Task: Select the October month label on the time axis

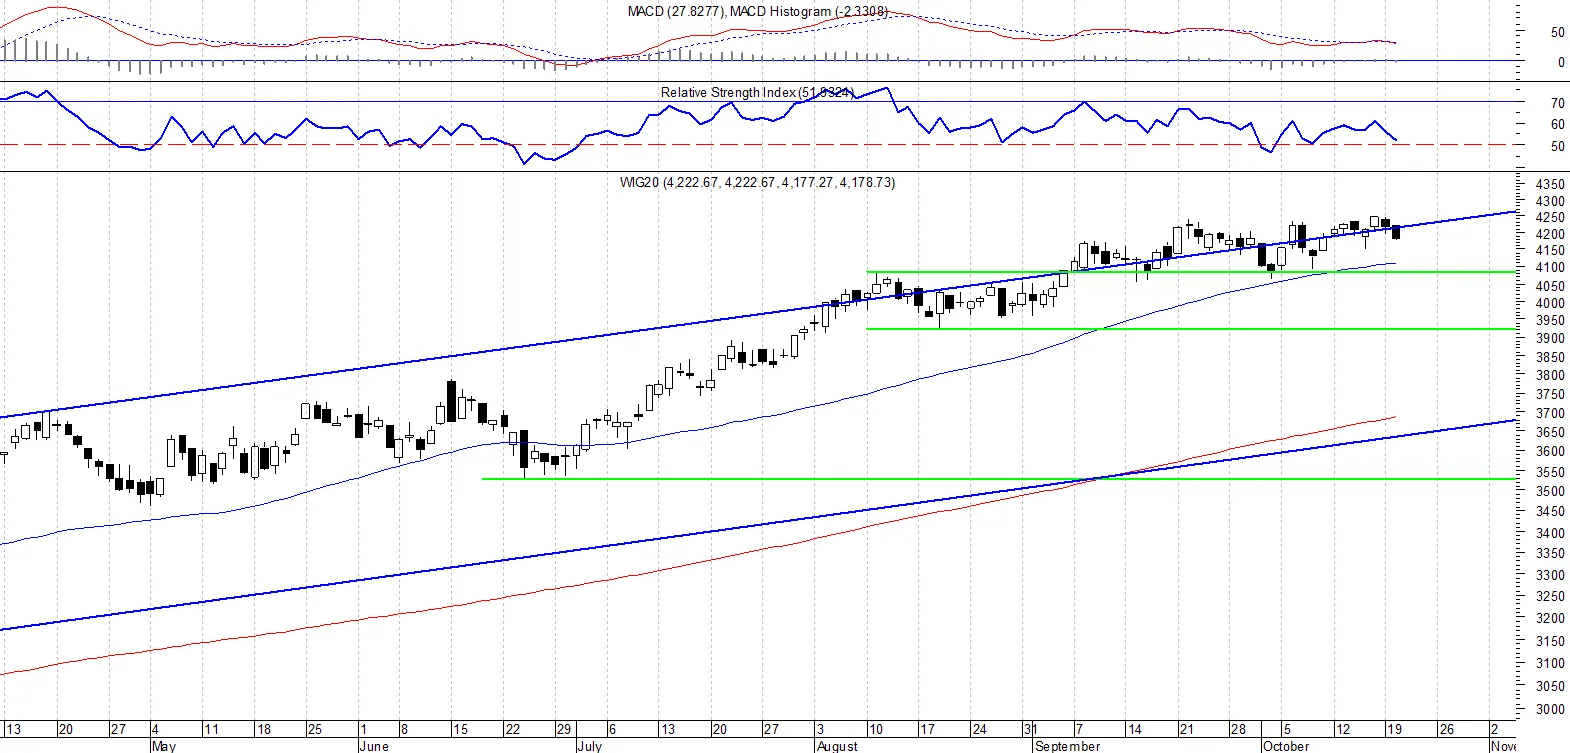Action: (x=1286, y=746)
